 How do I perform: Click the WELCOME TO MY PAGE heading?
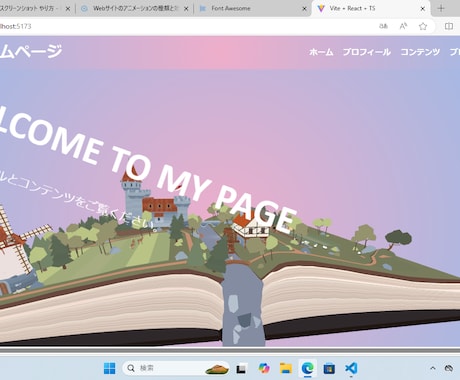click(x=147, y=170)
